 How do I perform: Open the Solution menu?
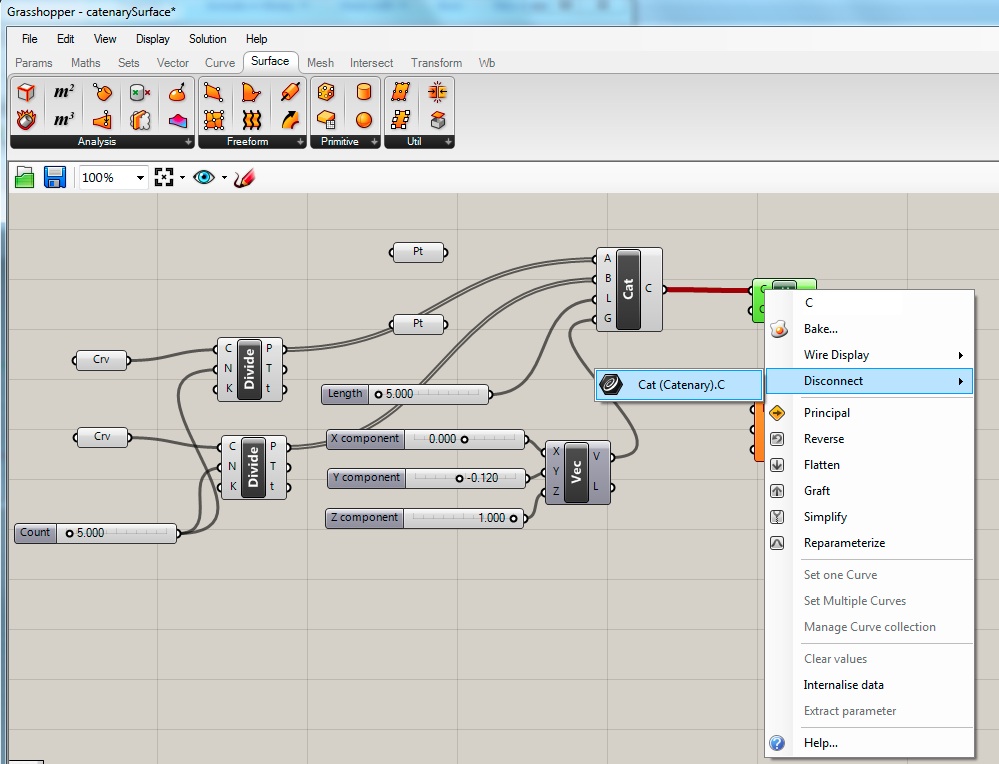[x=207, y=39]
